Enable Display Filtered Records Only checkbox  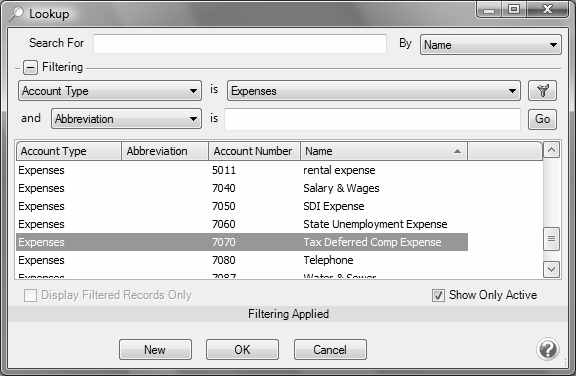[x=30, y=295]
